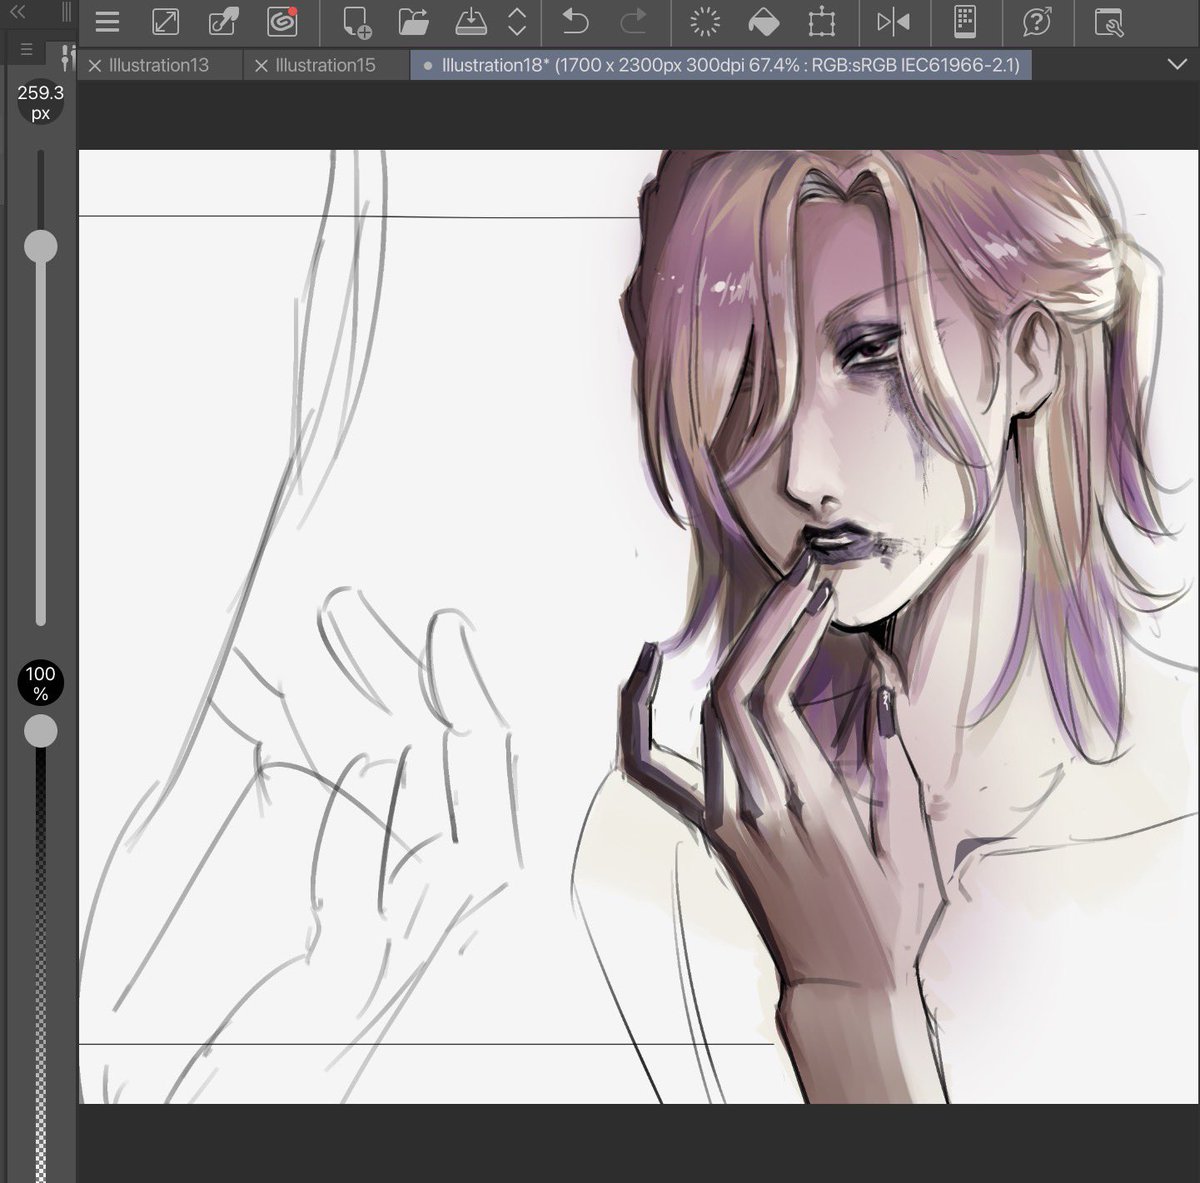Click the square-with-pen icon in command bar
This screenshot has height=1183, width=1200.
[224, 21]
